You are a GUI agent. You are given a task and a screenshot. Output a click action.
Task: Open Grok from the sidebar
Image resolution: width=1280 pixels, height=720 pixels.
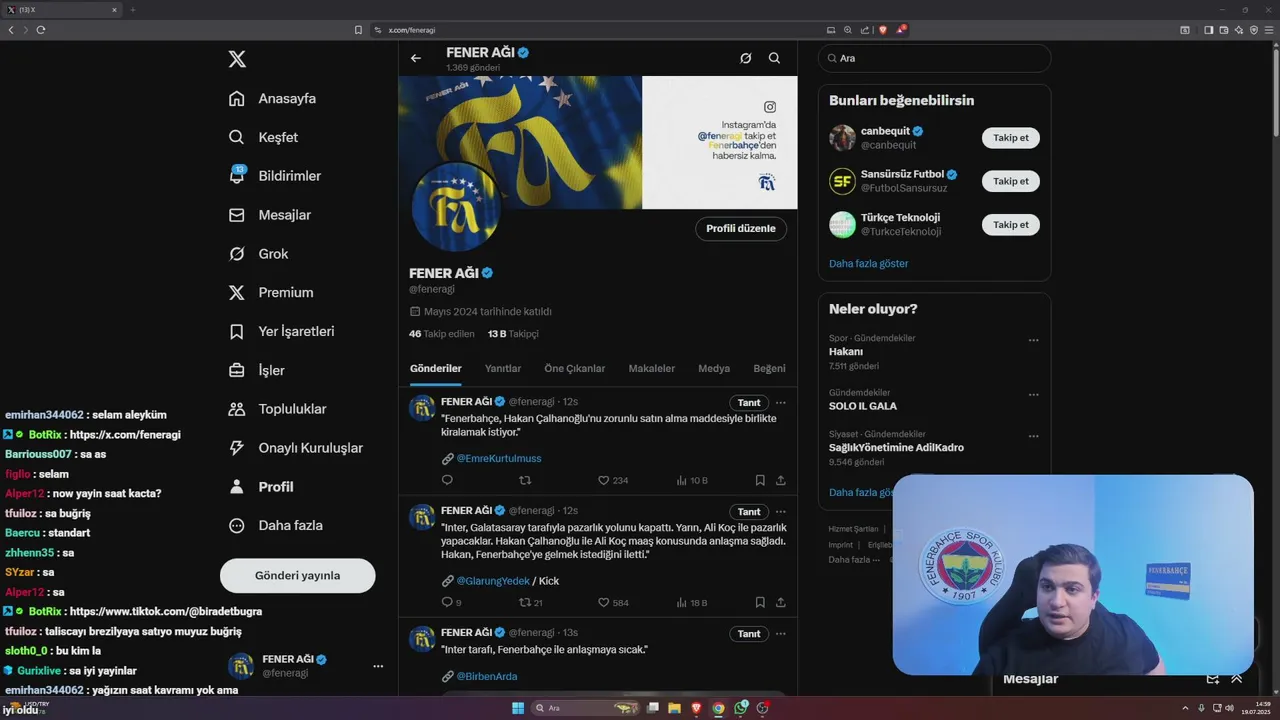(258, 254)
